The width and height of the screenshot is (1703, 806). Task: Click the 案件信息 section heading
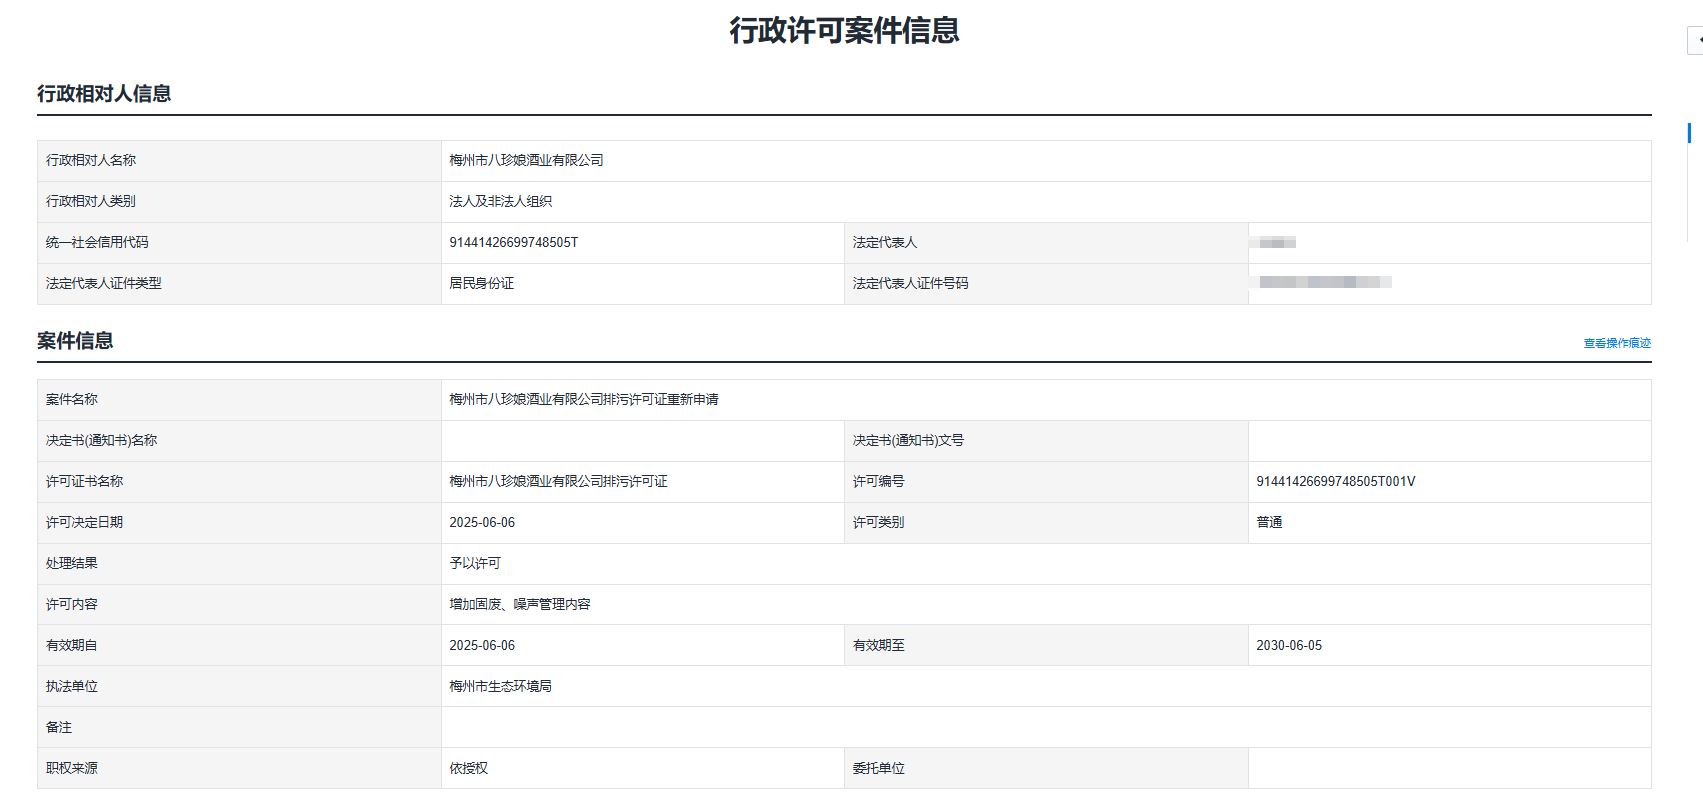tap(75, 341)
